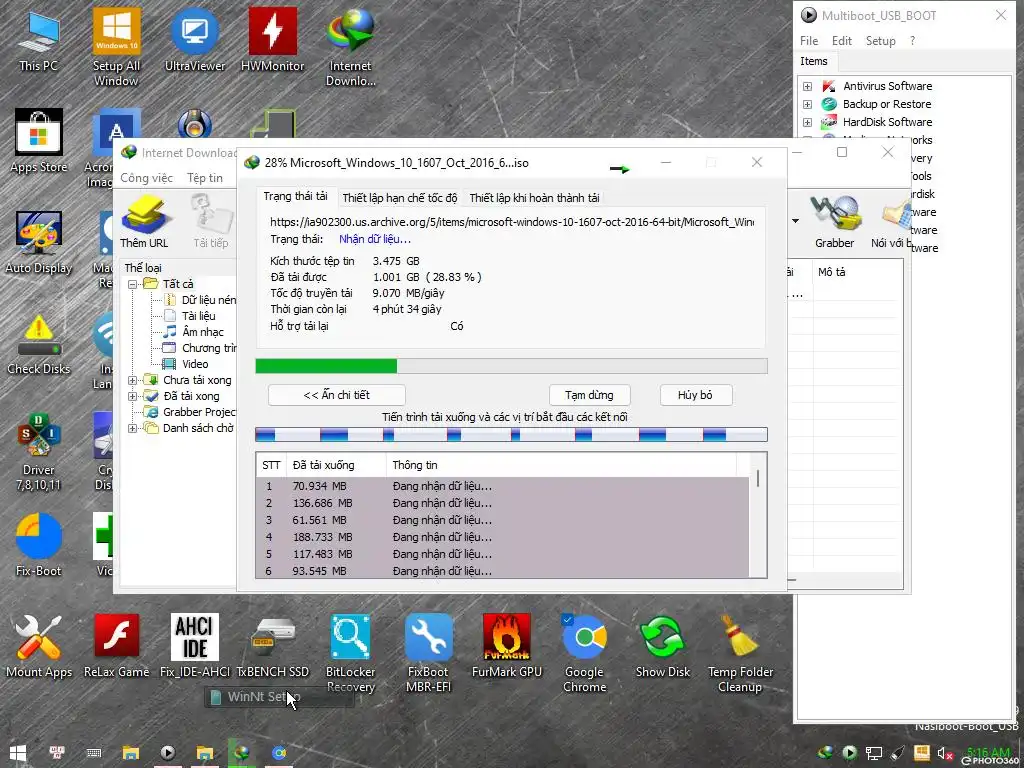
Task: Launch Check Disks desktop icon
Action: coord(39,344)
